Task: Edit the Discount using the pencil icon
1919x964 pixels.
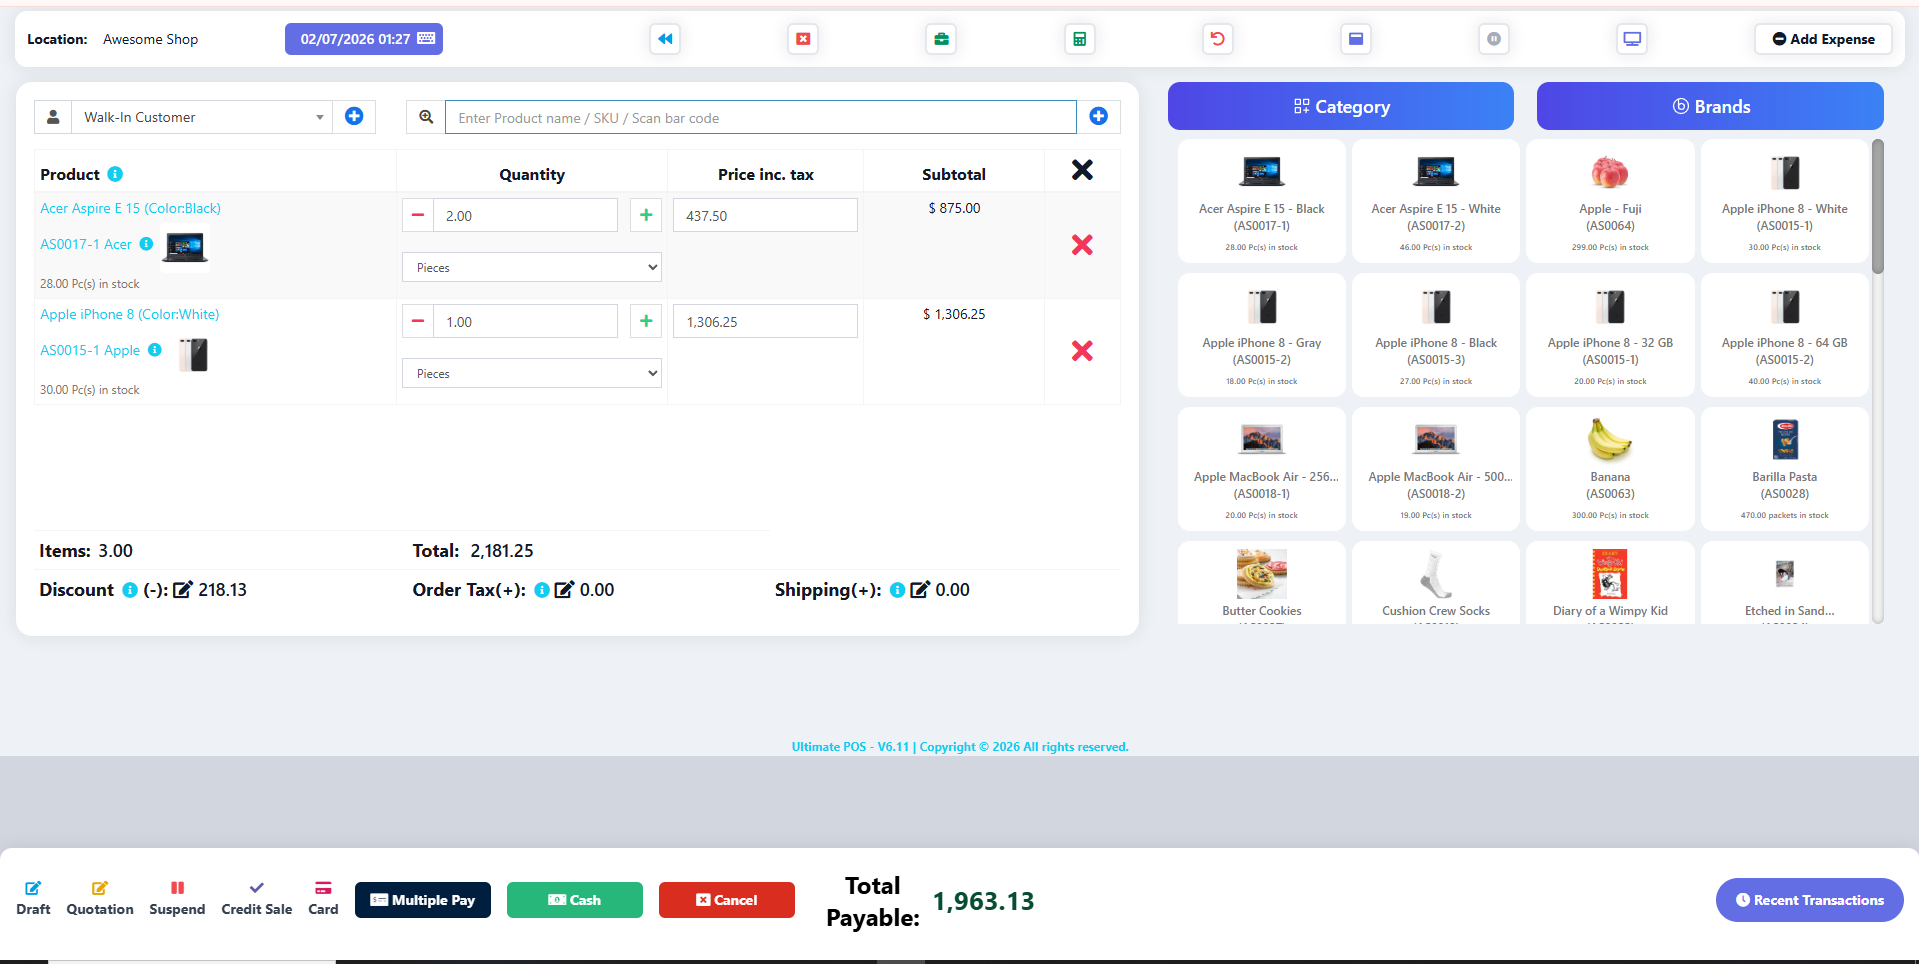Action: [x=183, y=590]
